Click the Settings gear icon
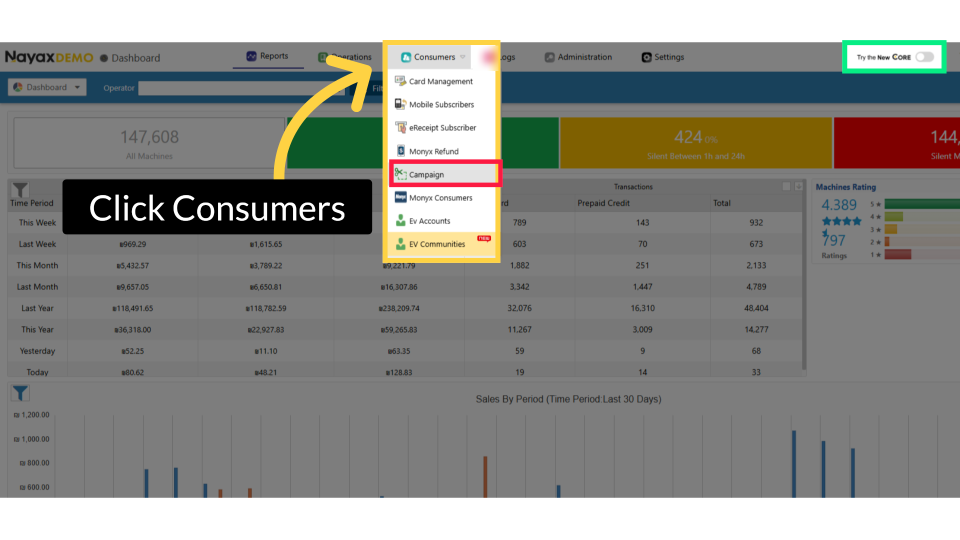 click(646, 57)
